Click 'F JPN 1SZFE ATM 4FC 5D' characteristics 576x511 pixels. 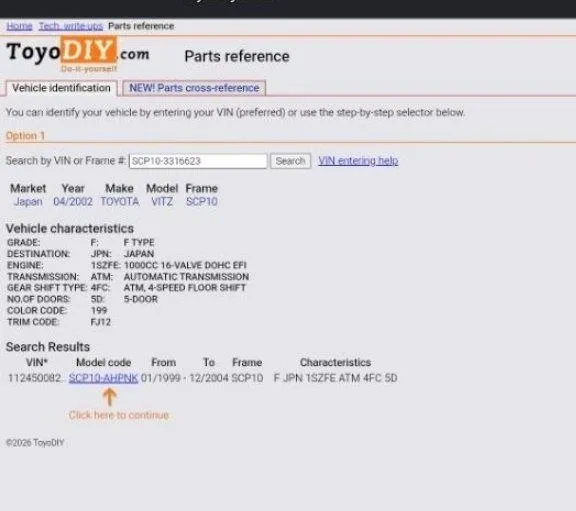click(x=335, y=378)
